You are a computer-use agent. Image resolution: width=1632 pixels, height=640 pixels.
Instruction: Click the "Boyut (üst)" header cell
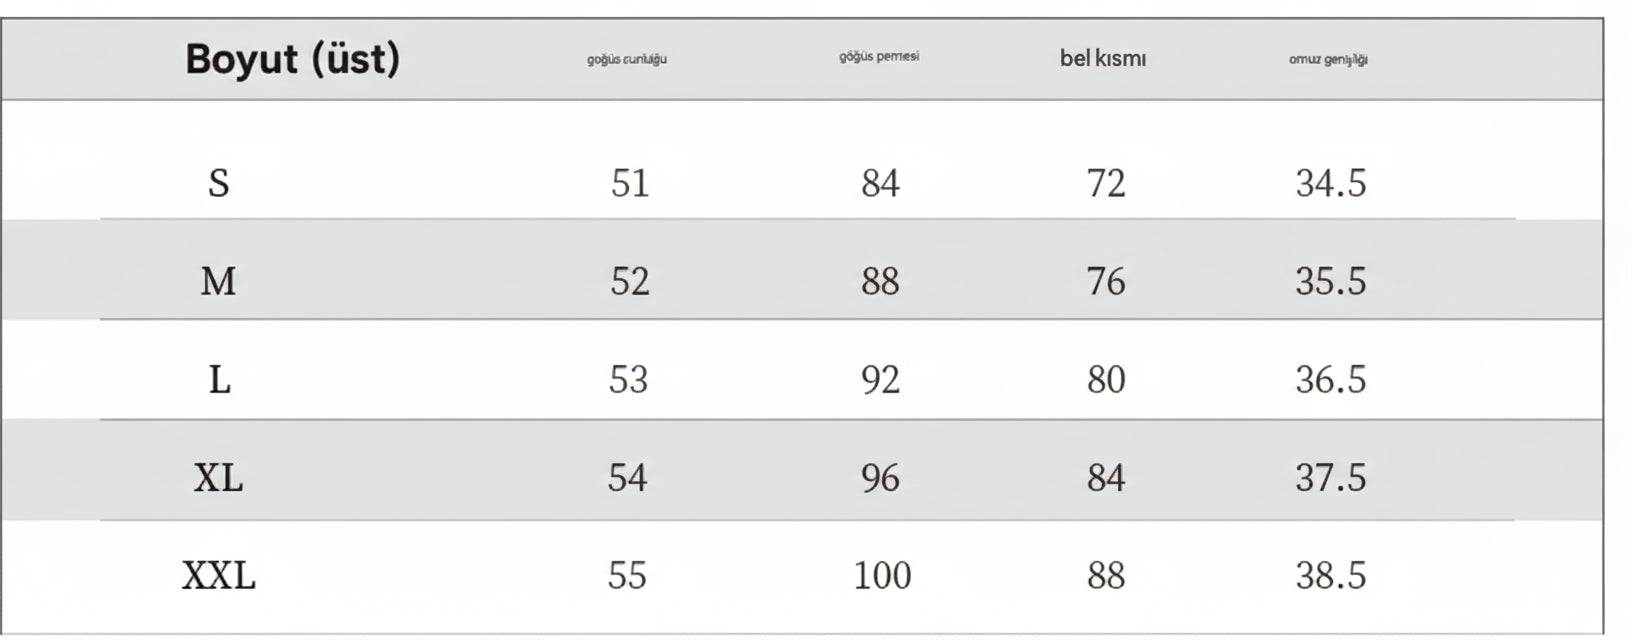(292, 59)
